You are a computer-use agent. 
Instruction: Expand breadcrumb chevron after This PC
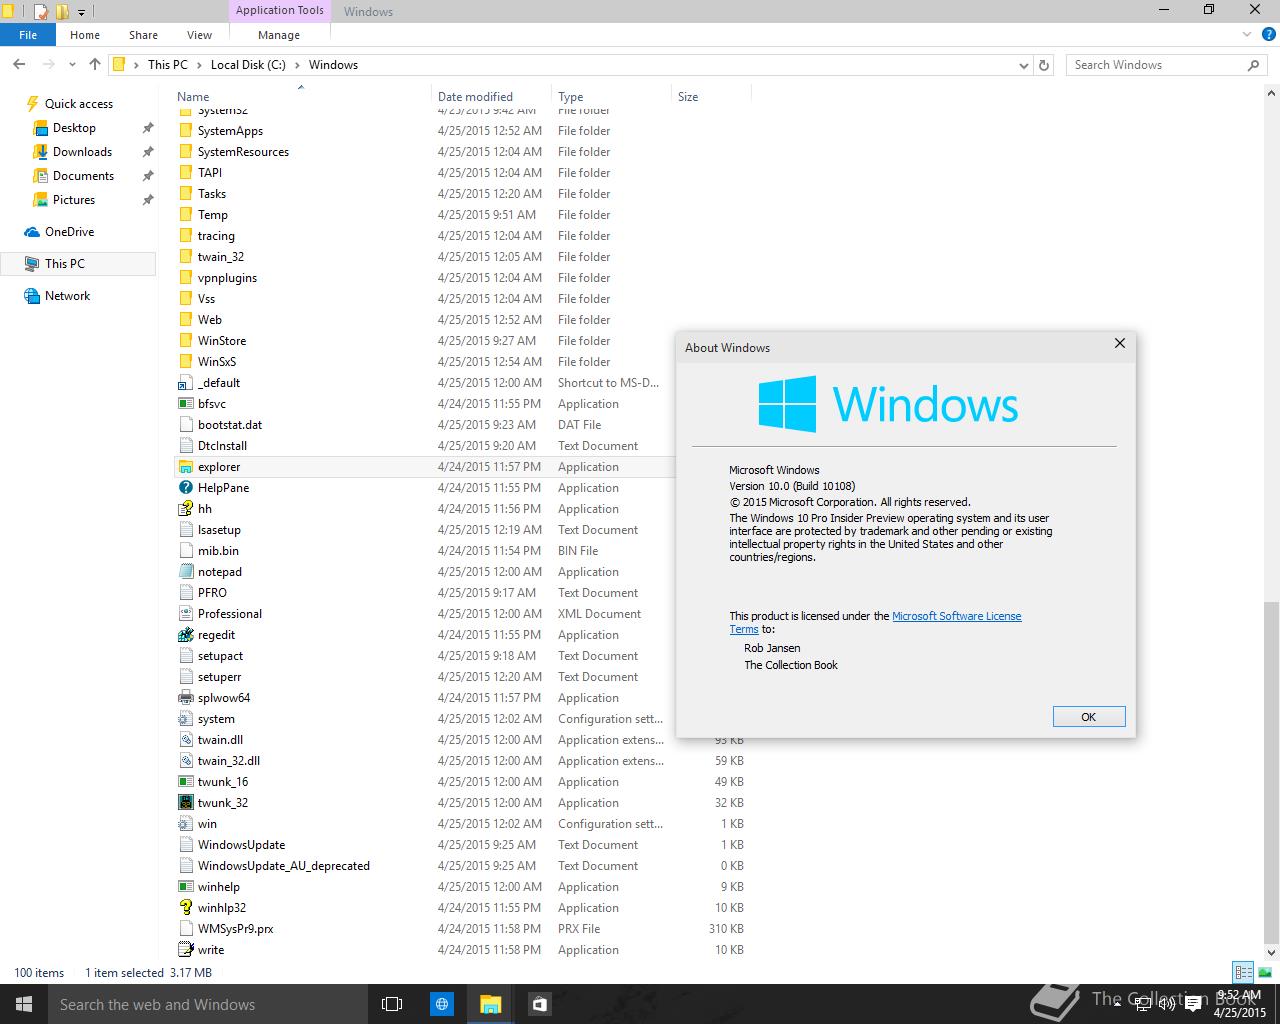(199, 65)
